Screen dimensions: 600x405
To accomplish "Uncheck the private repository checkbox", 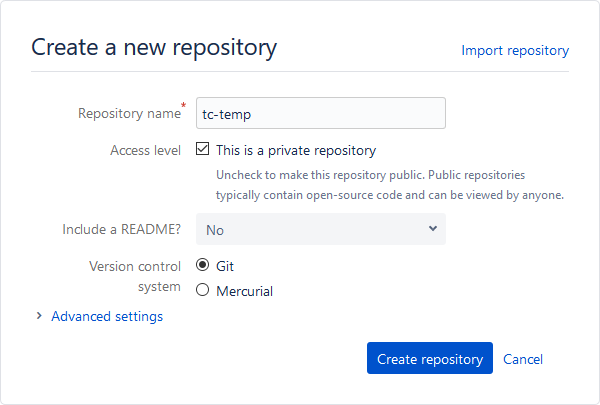I will point(202,150).
